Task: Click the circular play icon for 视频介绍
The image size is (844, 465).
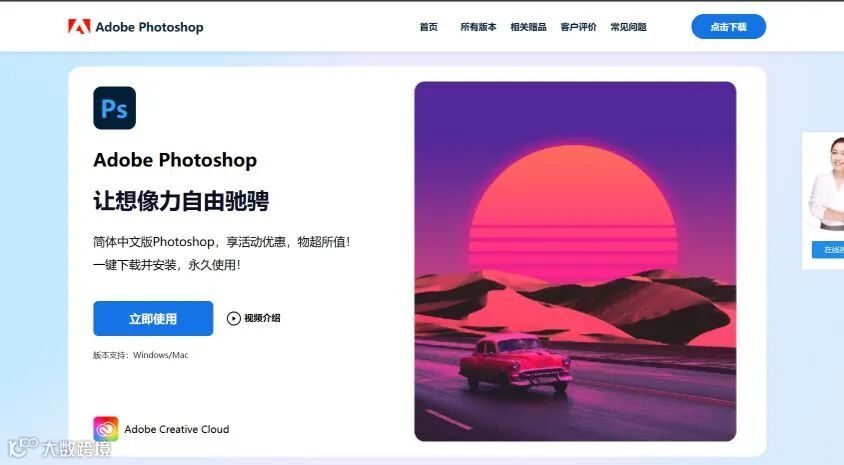Action: click(234, 319)
